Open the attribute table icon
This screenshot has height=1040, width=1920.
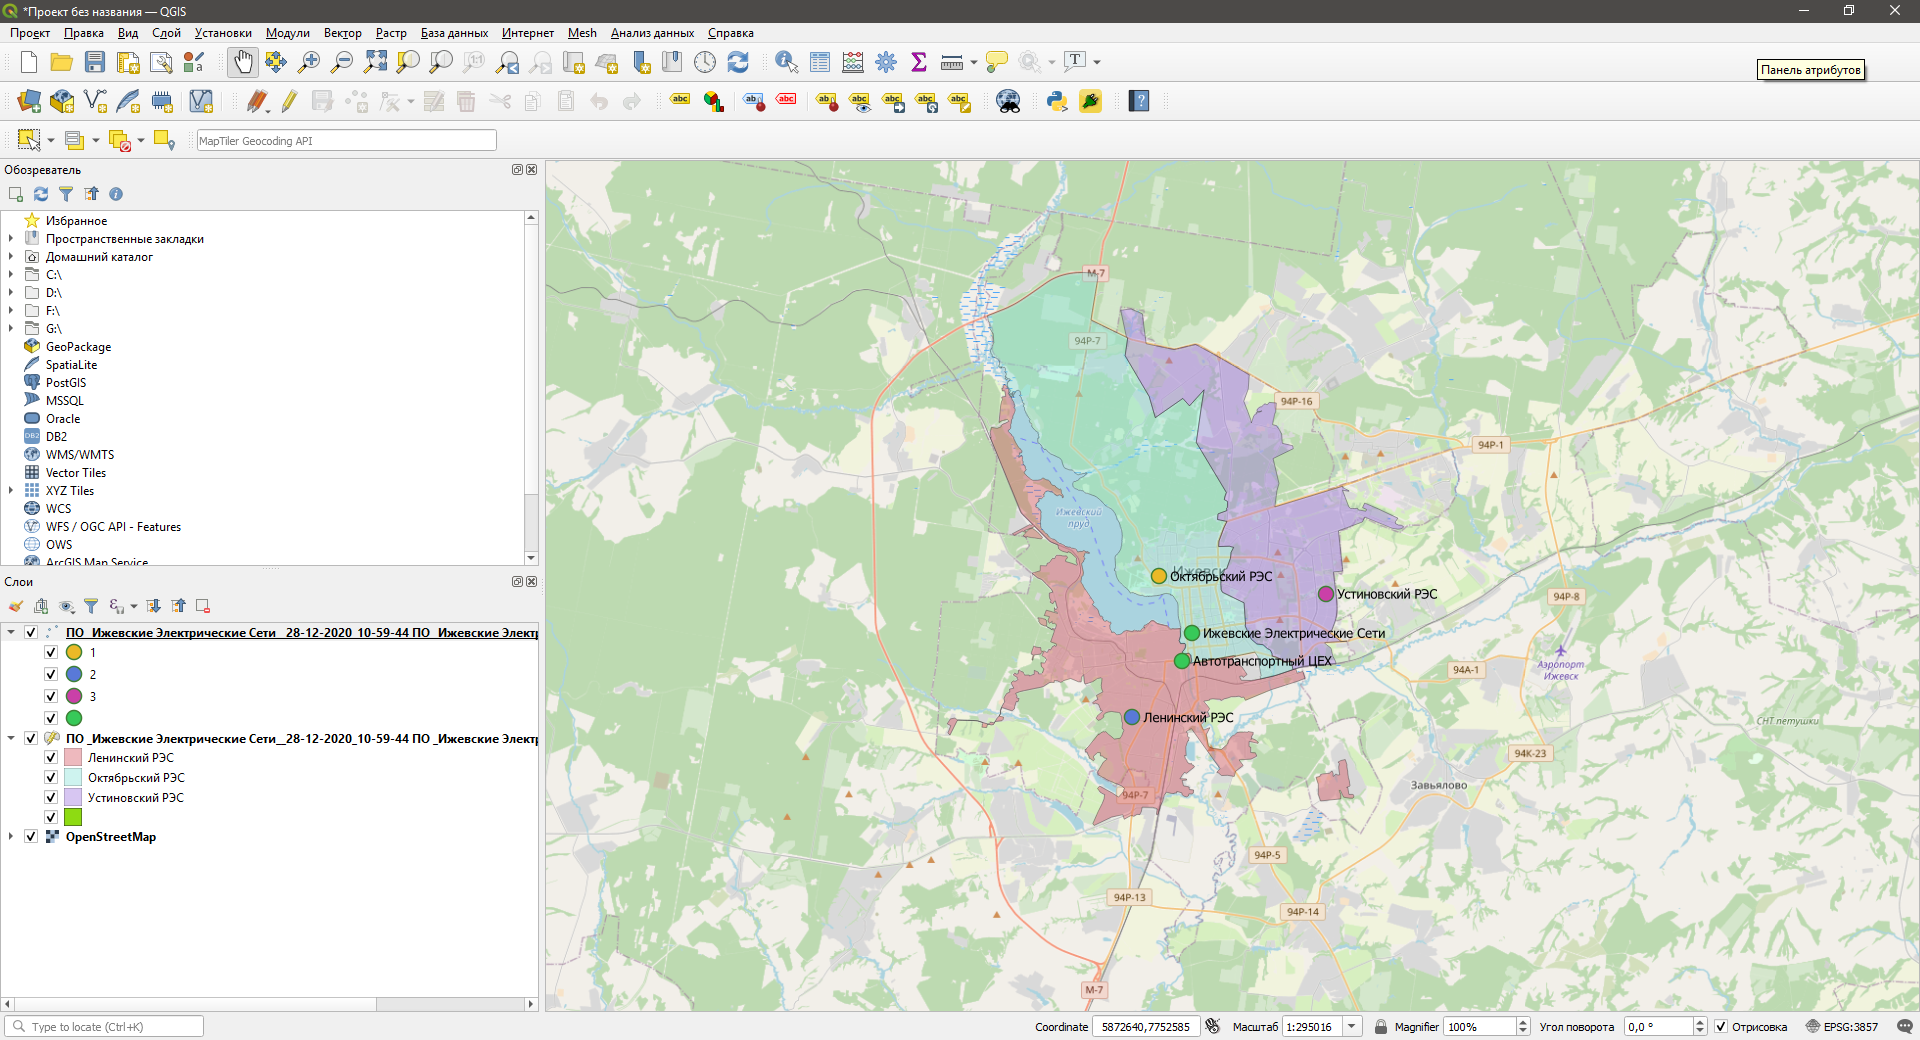tap(820, 62)
